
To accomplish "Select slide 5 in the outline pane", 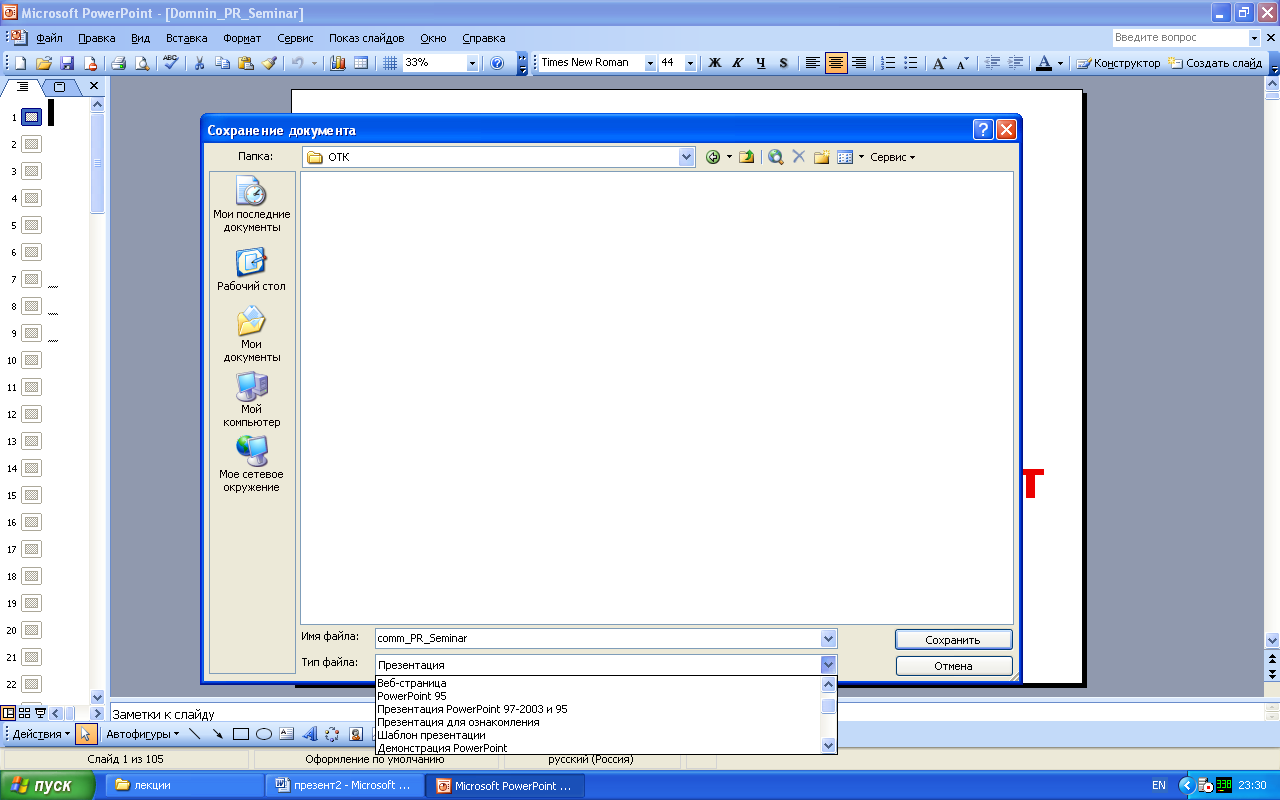I will tap(31, 226).
